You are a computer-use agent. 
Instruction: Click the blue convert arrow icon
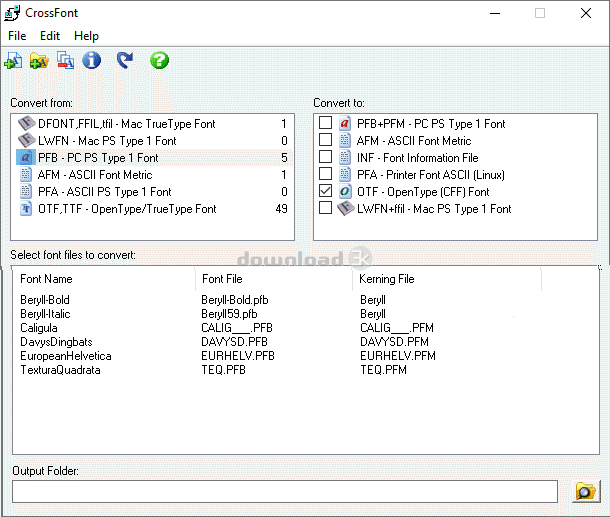[x=125, y=61]
